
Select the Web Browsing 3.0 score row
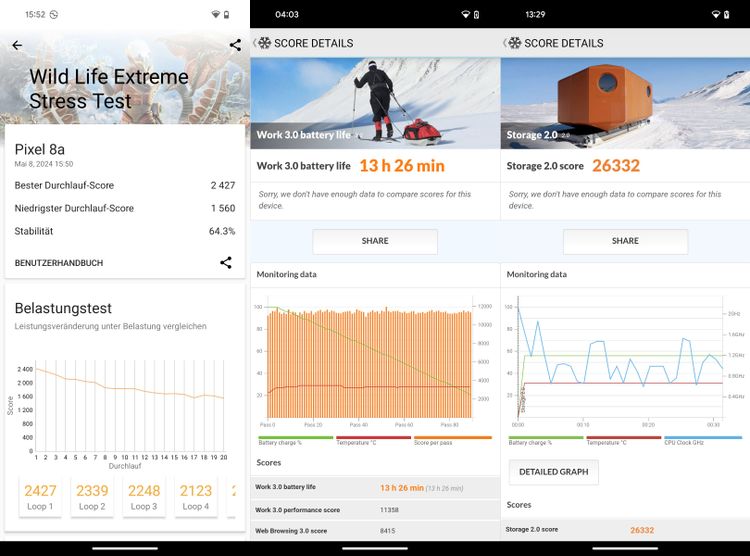[x=375, y=531]
